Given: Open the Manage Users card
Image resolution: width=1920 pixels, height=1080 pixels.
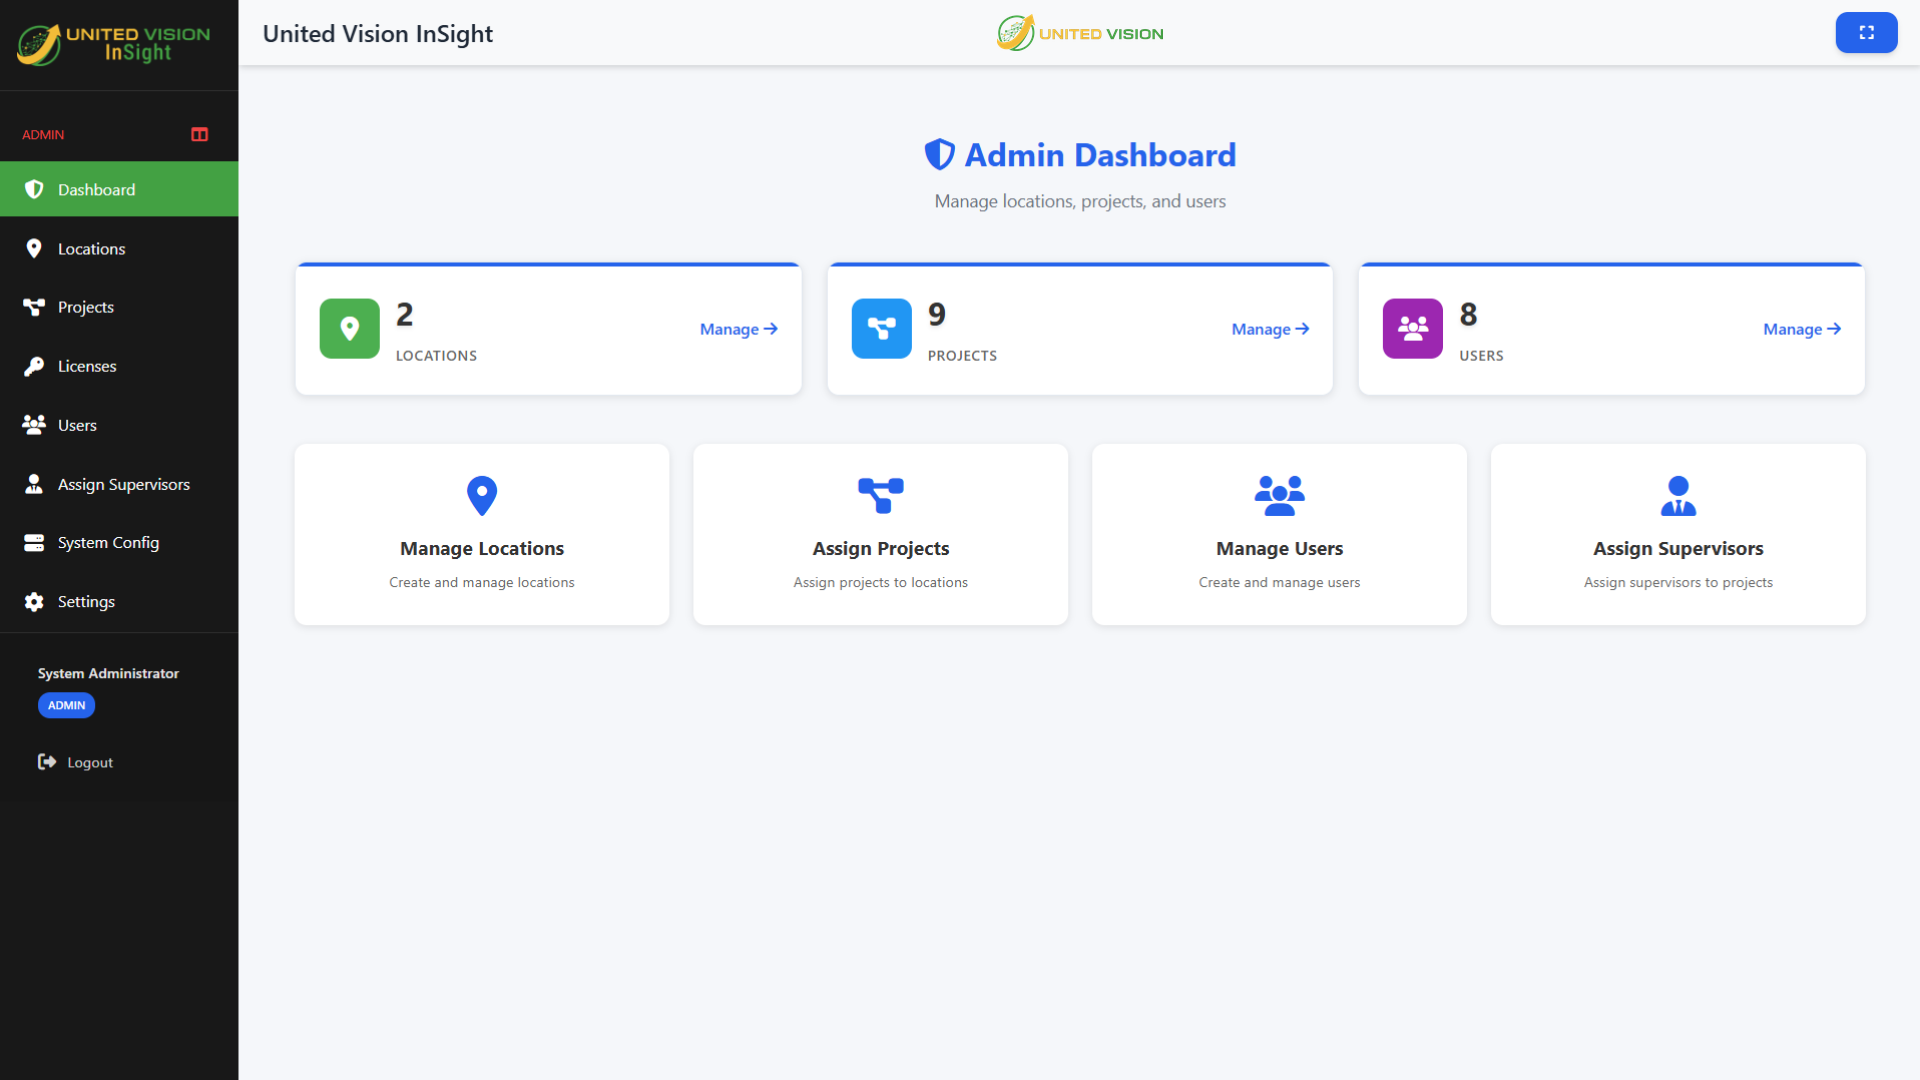Looking at the screenshot, I should pos(1280,535).
